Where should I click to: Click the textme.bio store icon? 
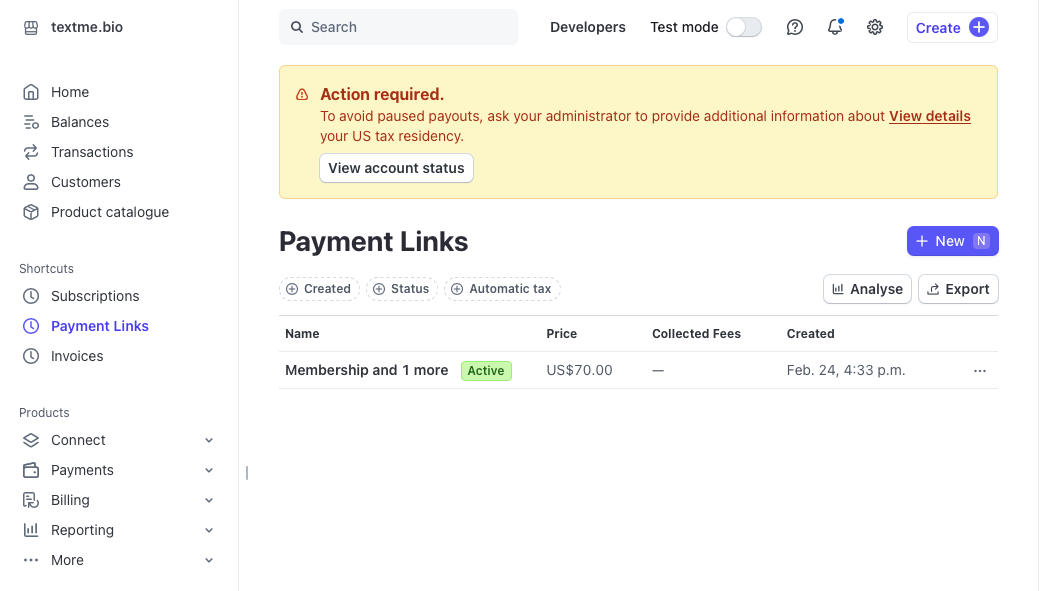(x=31, y=27)
